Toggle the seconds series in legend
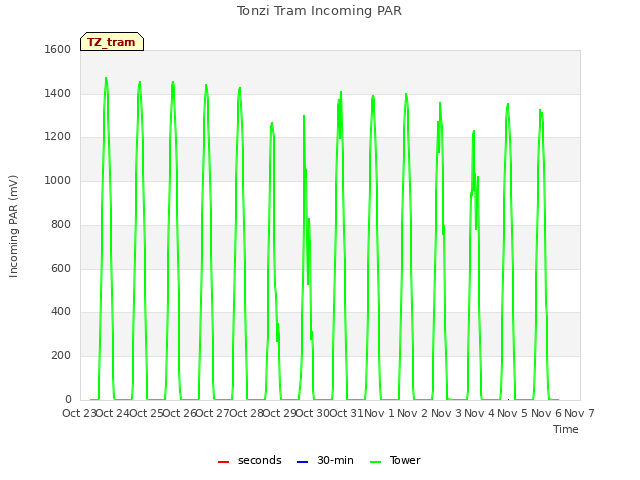640x480 pixels. pos(250,460)
